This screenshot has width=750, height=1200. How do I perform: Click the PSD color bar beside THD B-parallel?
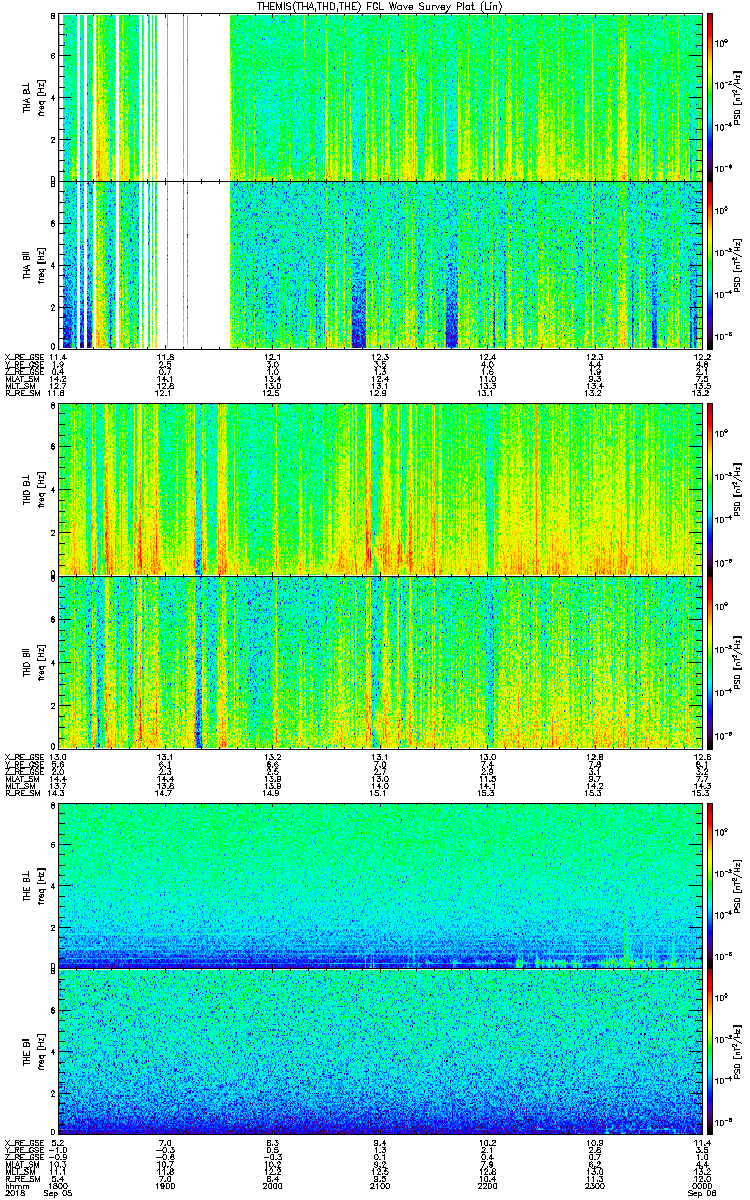(x=711, y=662)
